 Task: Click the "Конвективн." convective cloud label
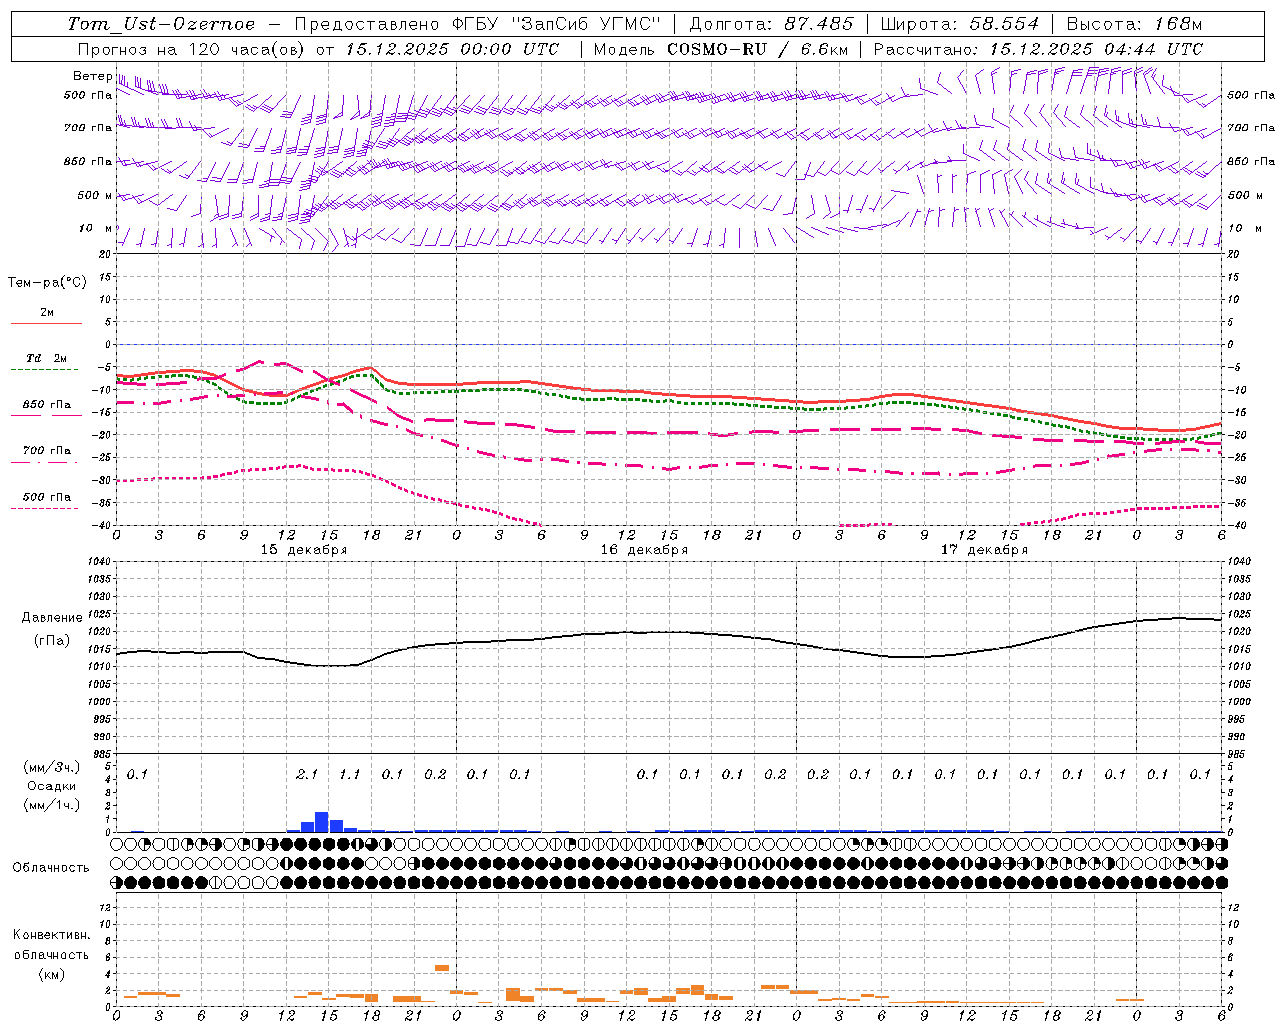(51, 935)
